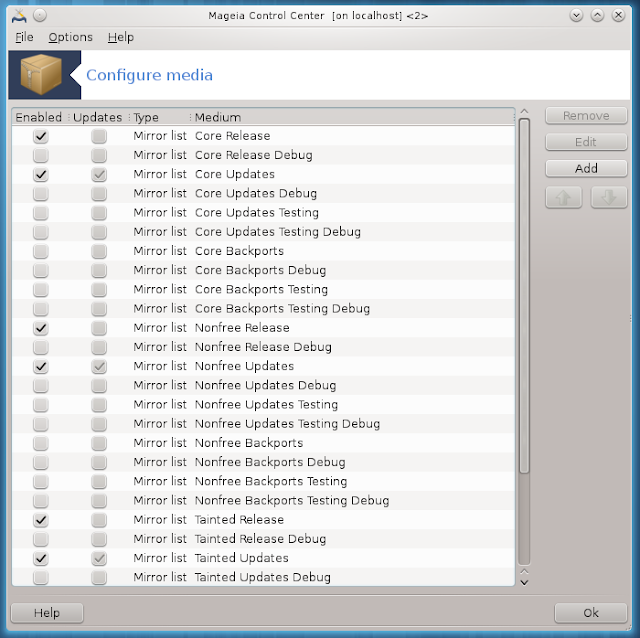This screenshot has width=640, height=638.
Task: Select the Core Backports Debug row
Action: click(x=263, y=270)
